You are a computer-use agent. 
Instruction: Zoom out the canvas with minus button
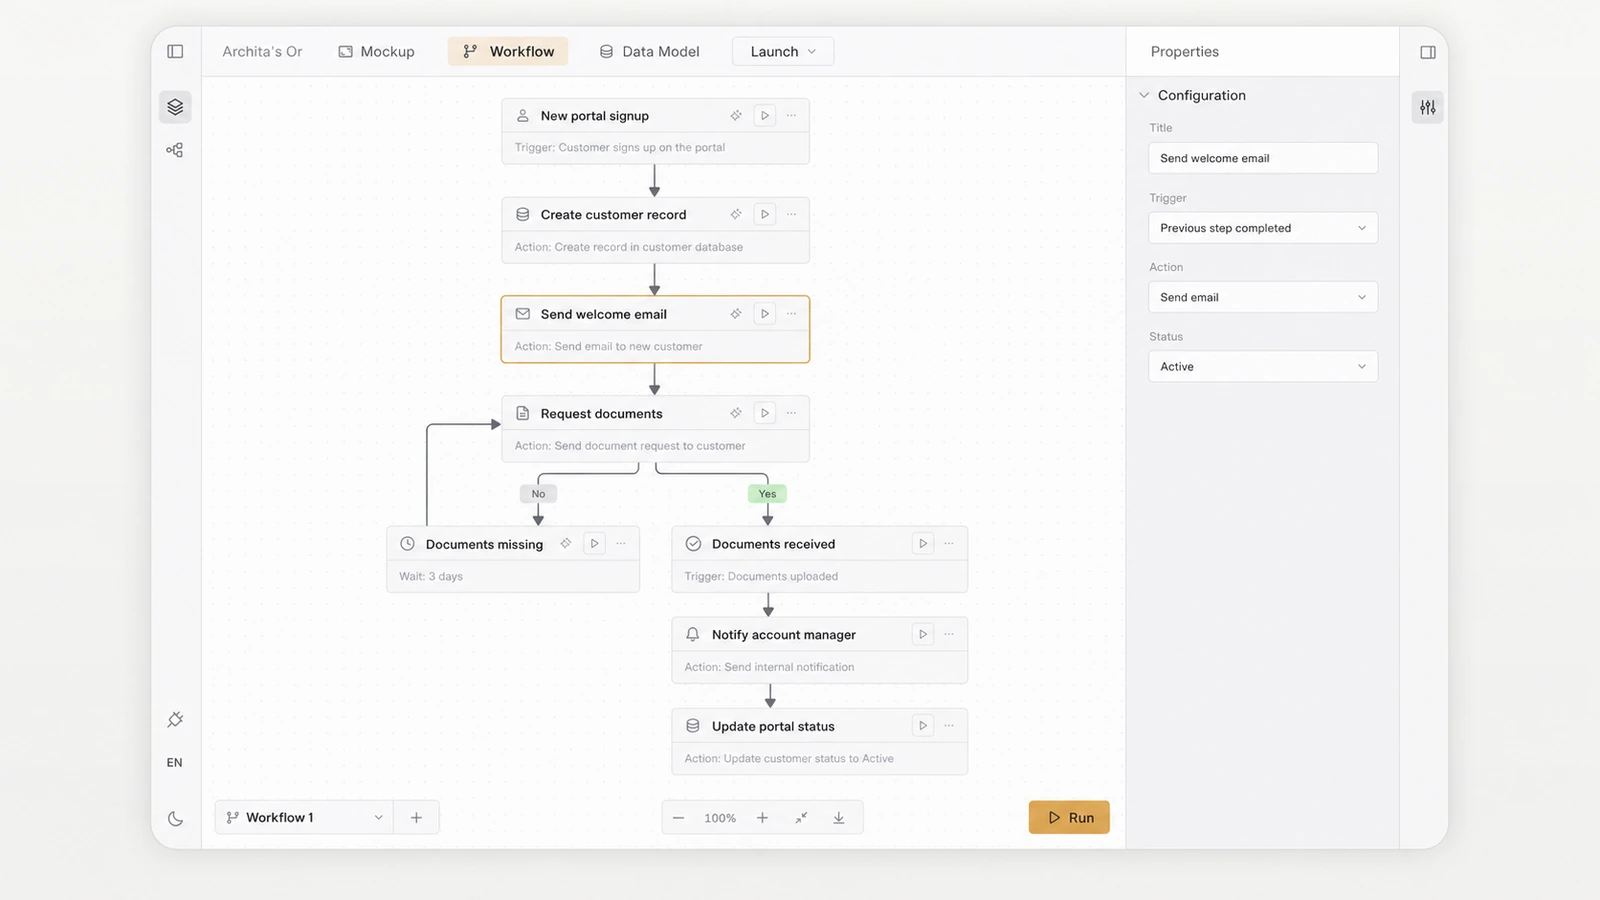pyautogui.click(x=678, y=818)
